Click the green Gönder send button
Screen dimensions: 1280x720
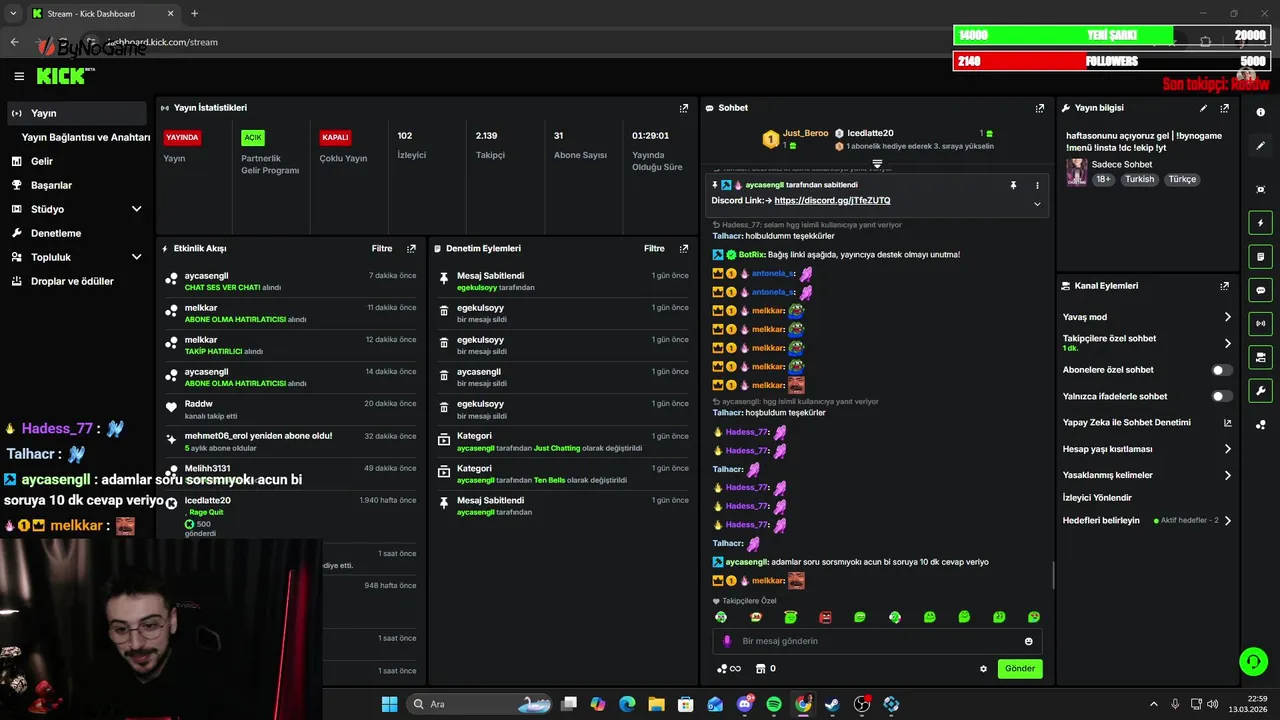[1020, 669]
